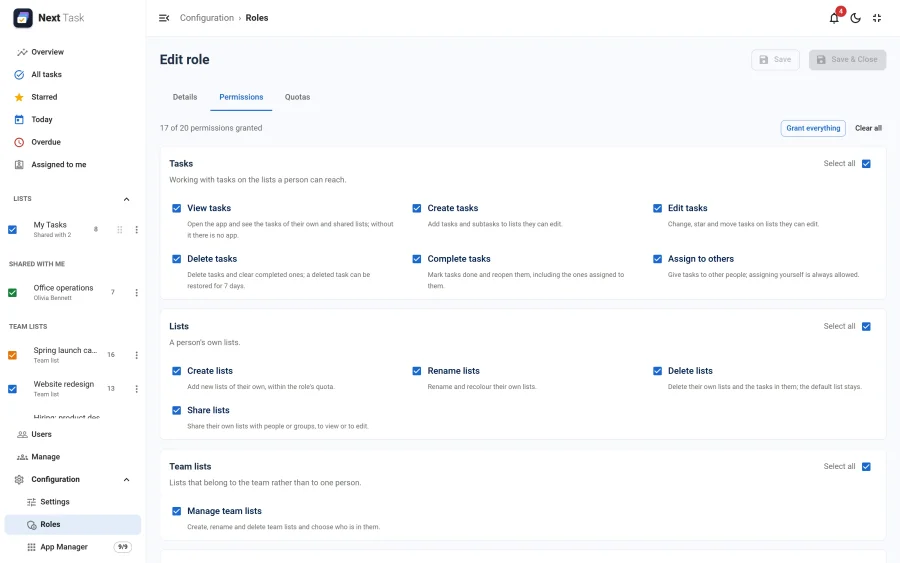Click the Office operations list icon
The height and width of the screenshot is (563, 900).
pyautogui.click(x=12, y=293)
